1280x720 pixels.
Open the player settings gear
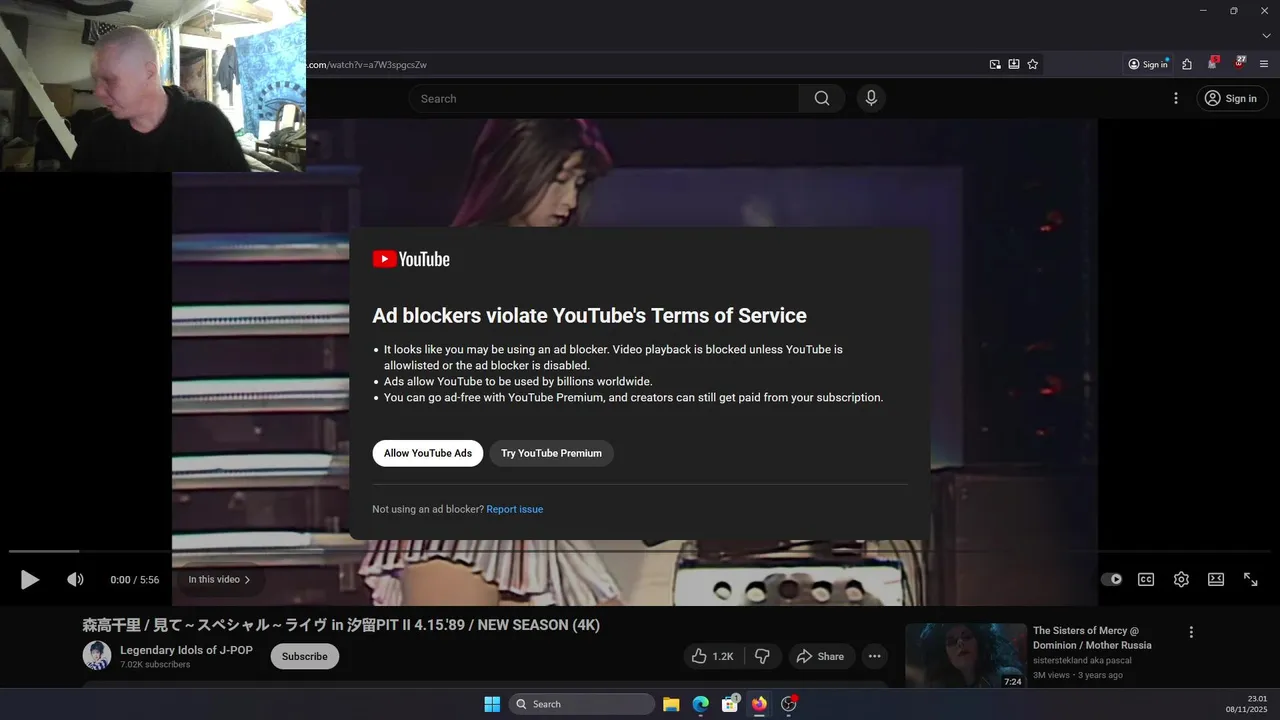(1181, 579)
